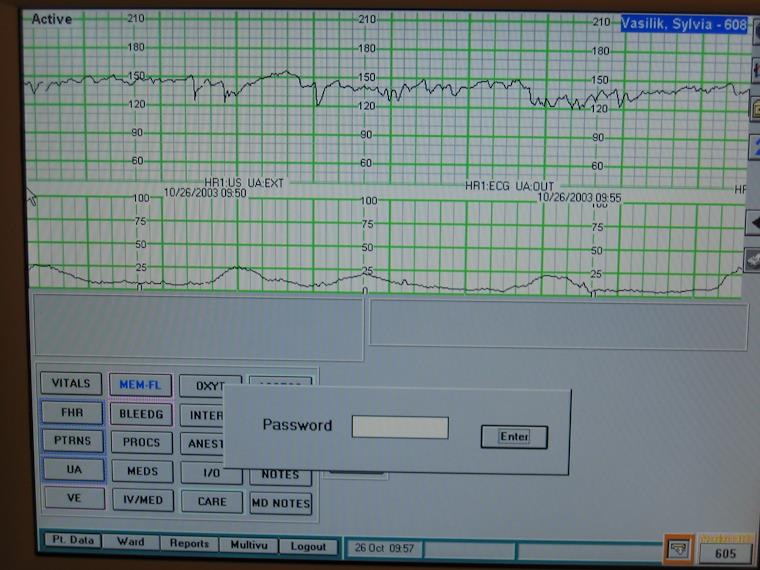Open the MD NOTES button
This screenshot has width=760, height=570.
[280, 502]
